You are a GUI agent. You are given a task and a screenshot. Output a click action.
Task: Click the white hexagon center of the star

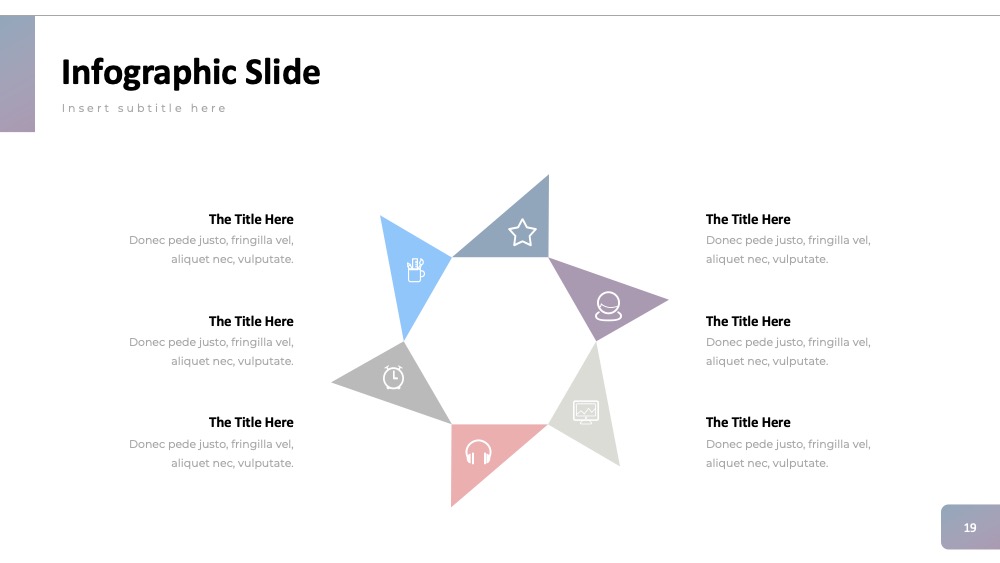(x=500, y=341)
